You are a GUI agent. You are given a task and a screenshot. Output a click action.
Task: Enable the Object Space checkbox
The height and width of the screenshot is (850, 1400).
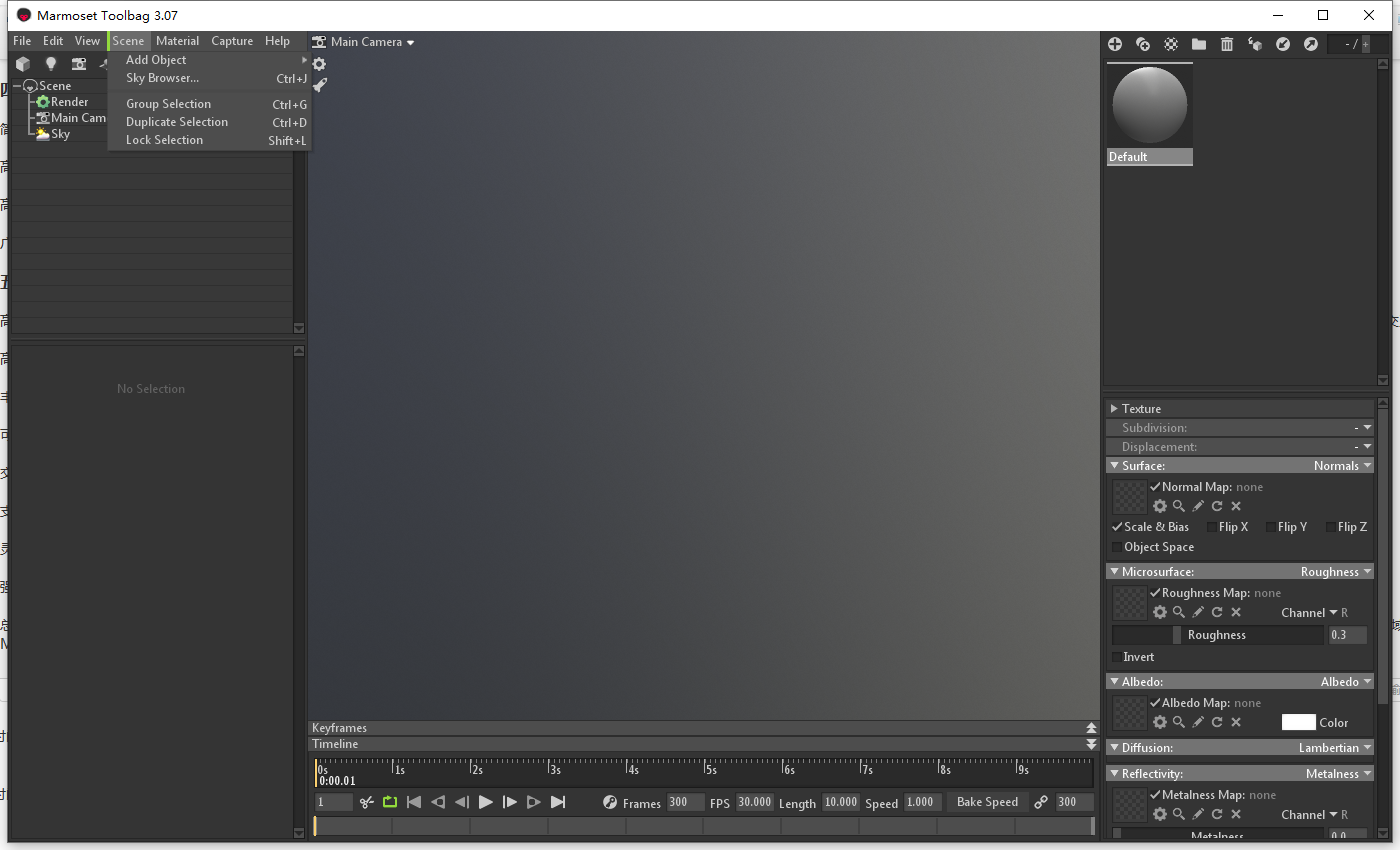click(x=1117, y=547)
